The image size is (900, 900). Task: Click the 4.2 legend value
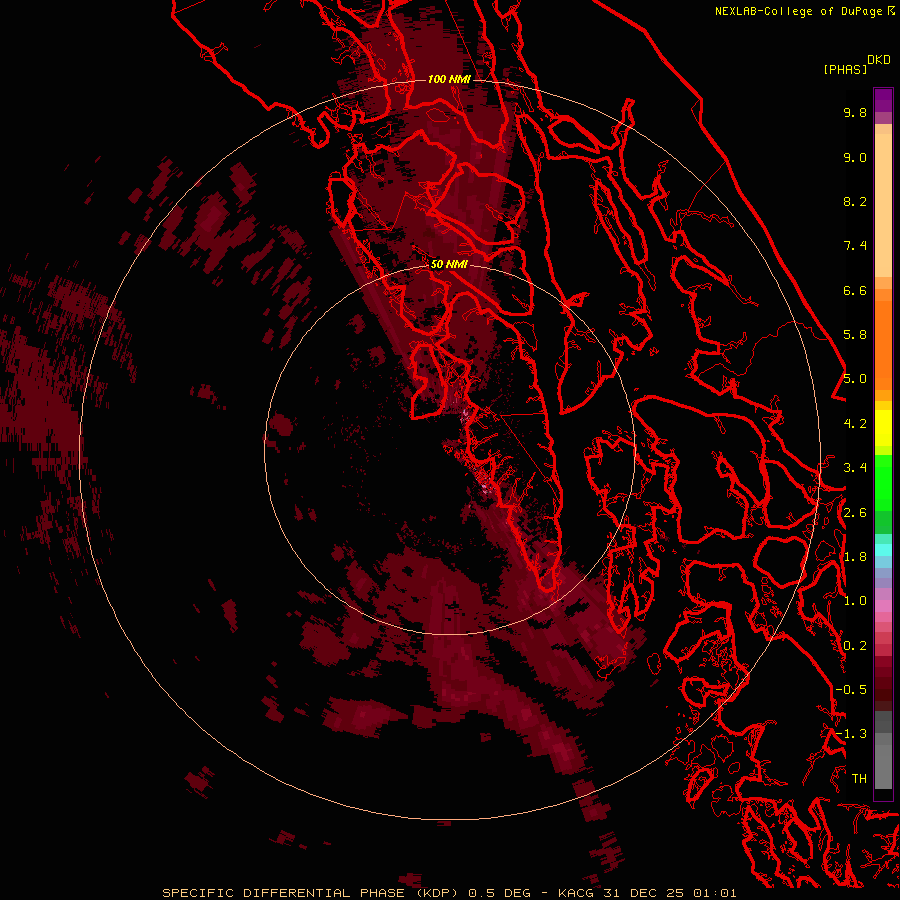(x=855, y=424)
